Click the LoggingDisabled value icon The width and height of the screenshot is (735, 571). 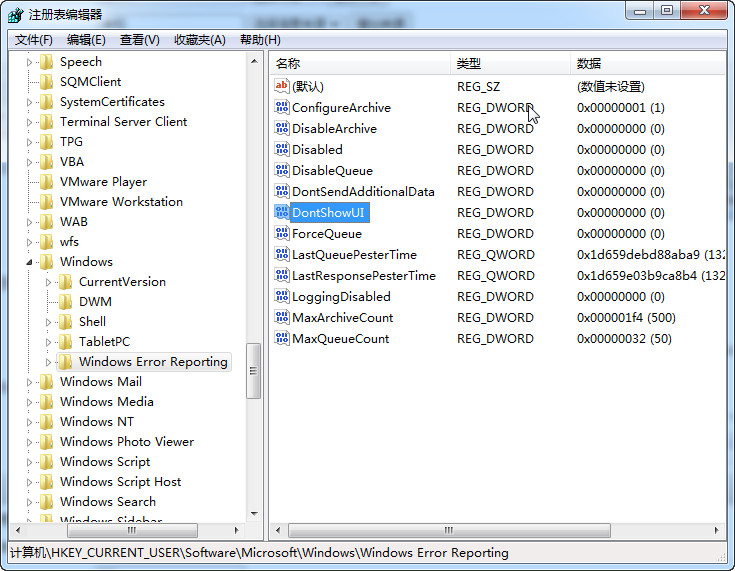tap(281, 296)
